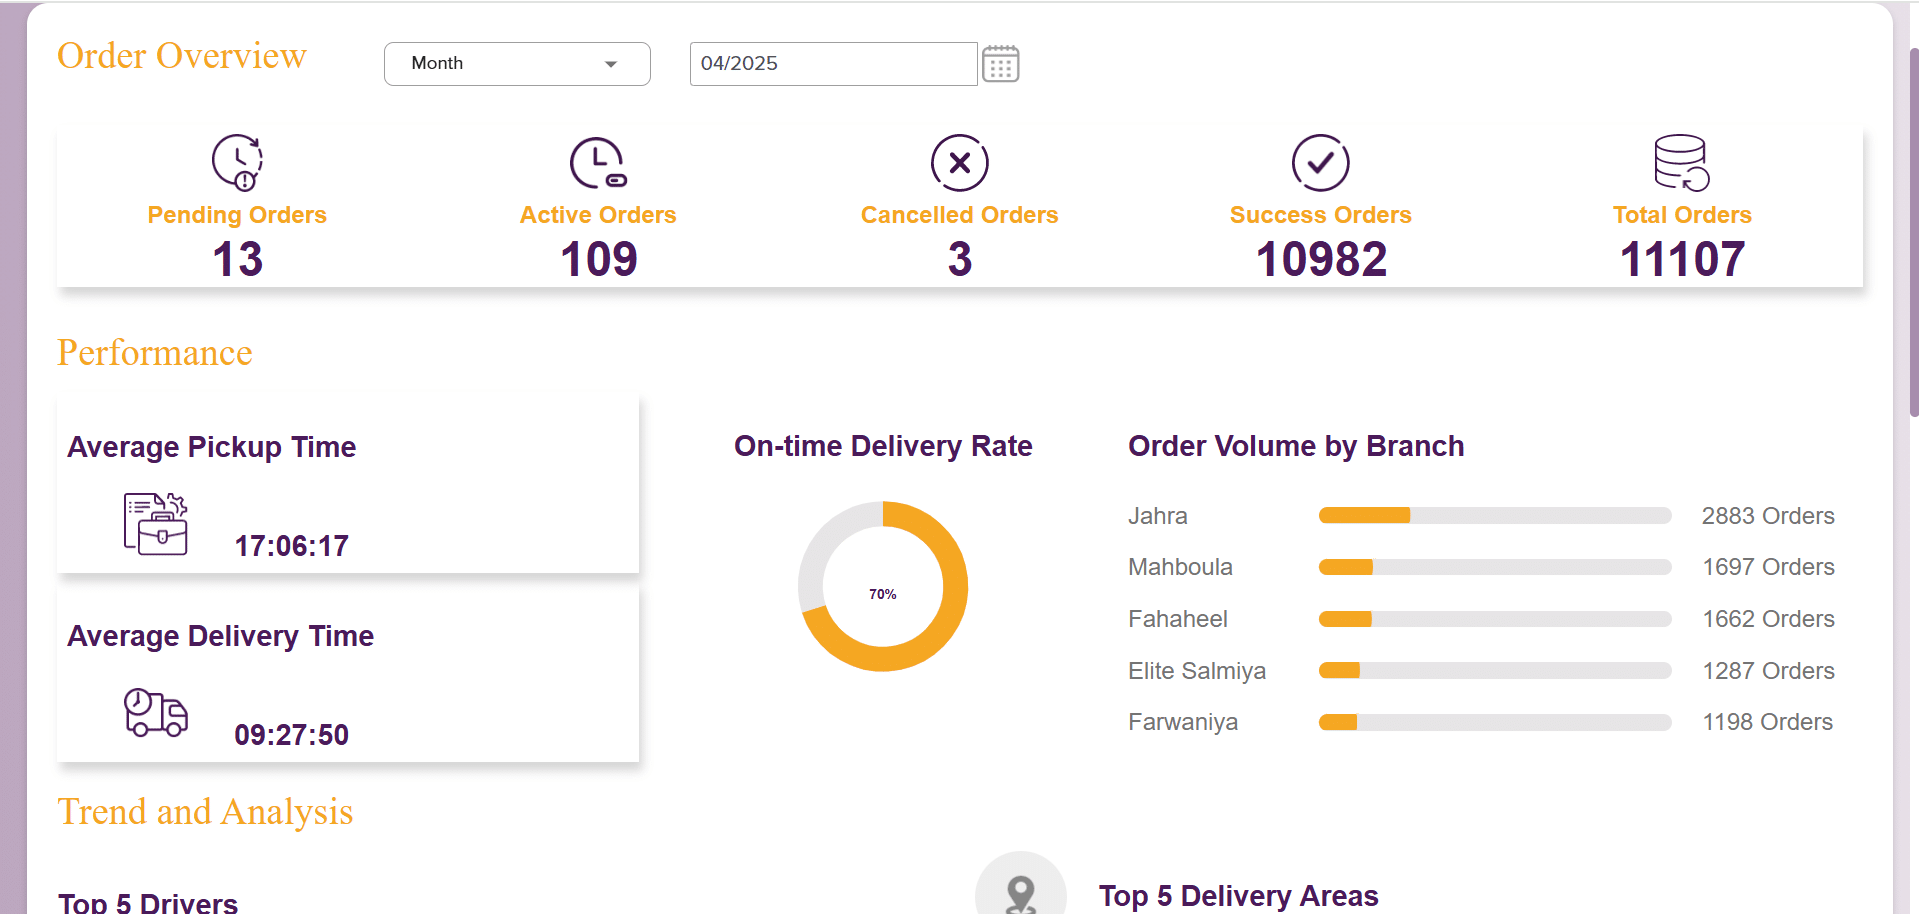Click the vertical page scrollbar
This screenshot has width=1919, height=914.
[x=1912, y=230]
